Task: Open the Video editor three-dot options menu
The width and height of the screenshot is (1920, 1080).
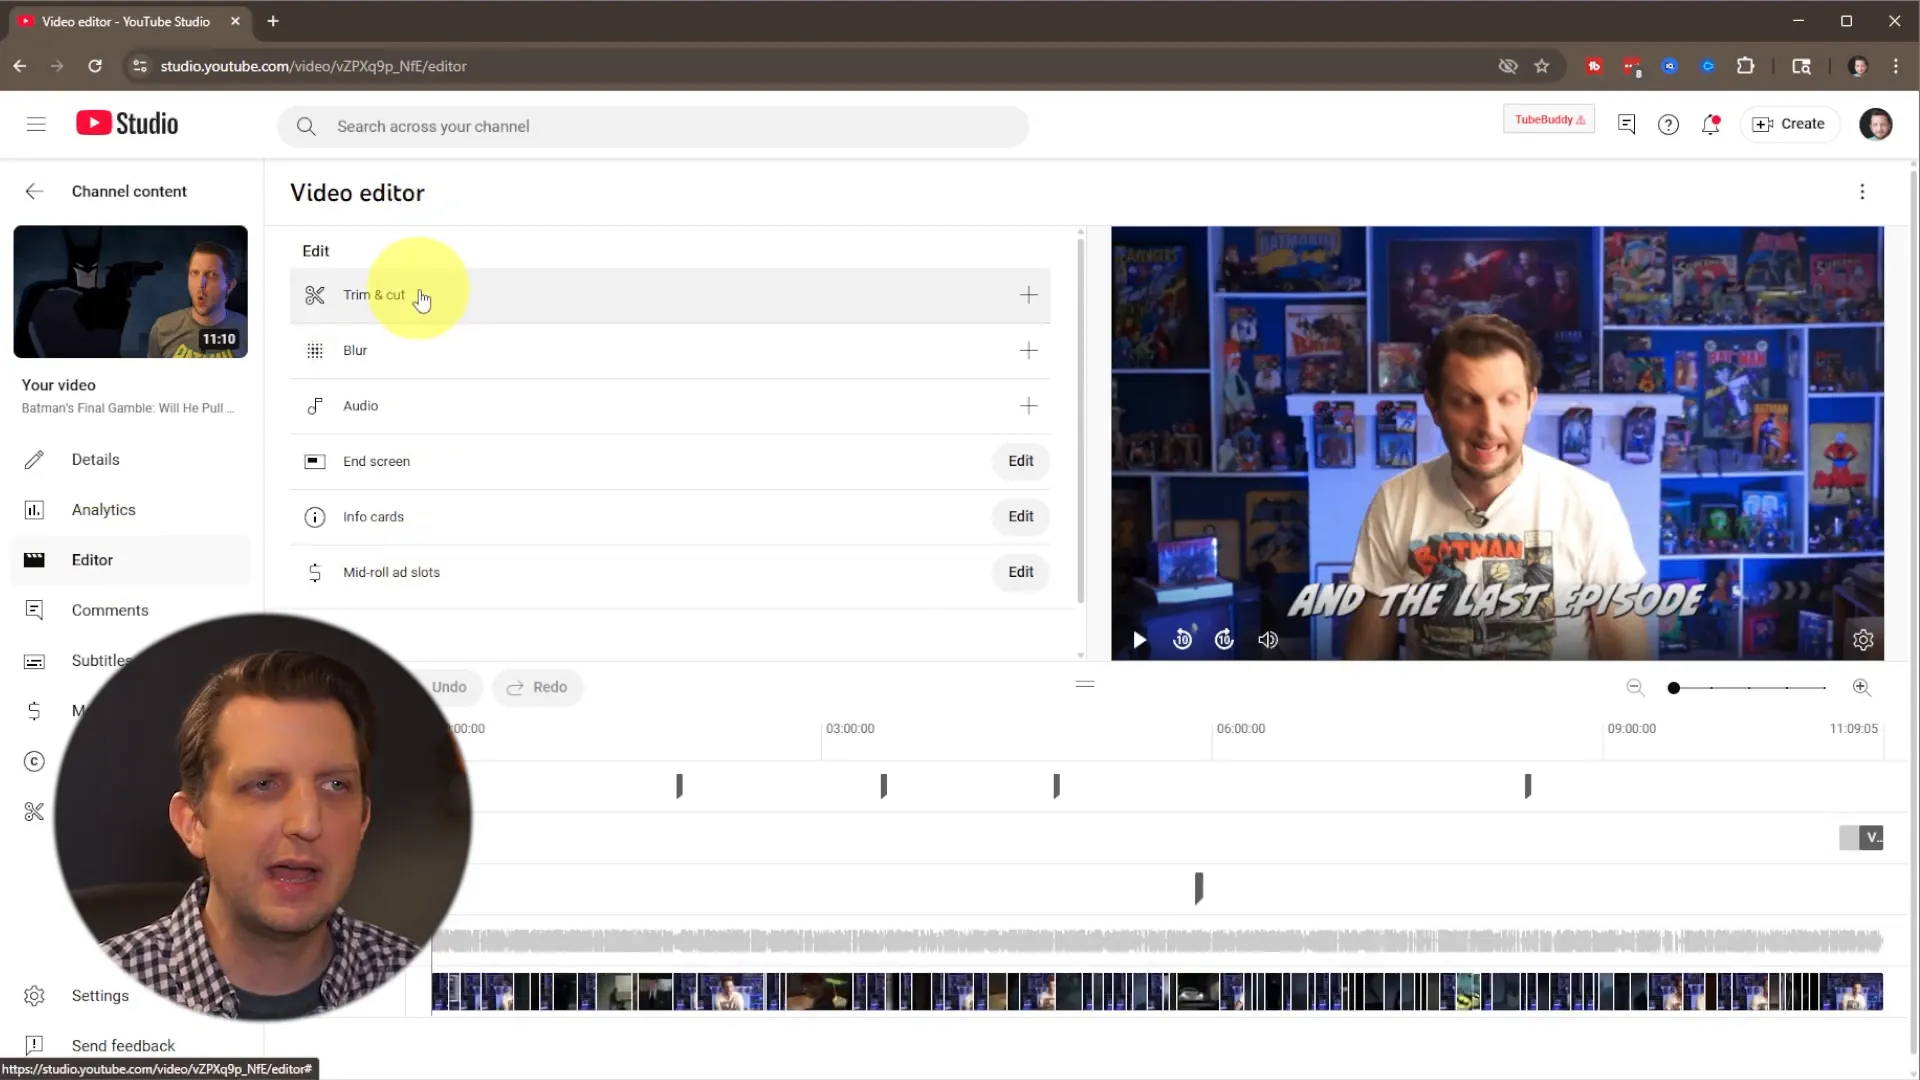Action: pos(1862,192)
